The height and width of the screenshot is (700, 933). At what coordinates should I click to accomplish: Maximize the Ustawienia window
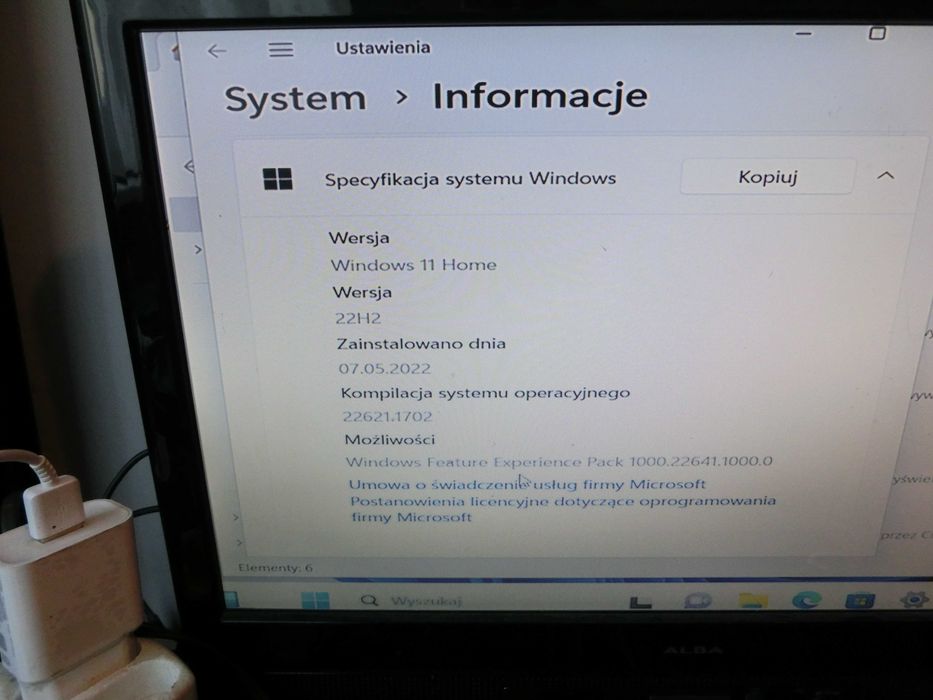(877, 33)
